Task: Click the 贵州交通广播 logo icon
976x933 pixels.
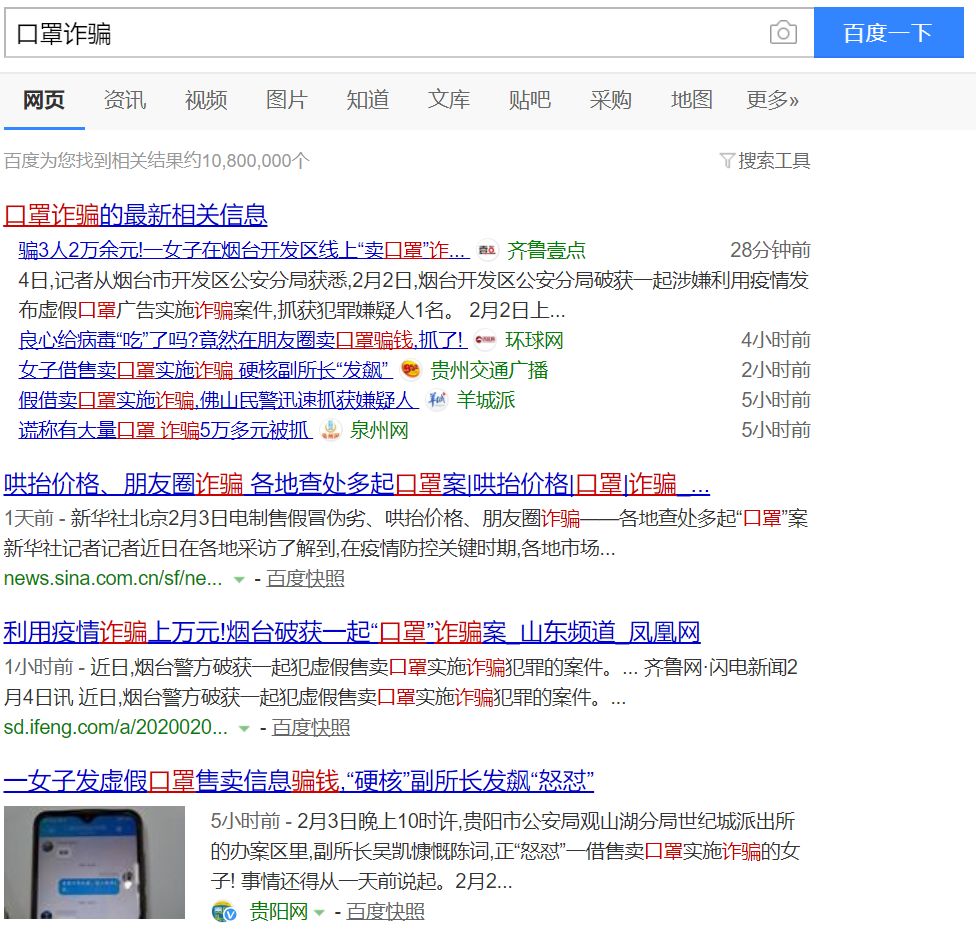Action: (411, 370)
